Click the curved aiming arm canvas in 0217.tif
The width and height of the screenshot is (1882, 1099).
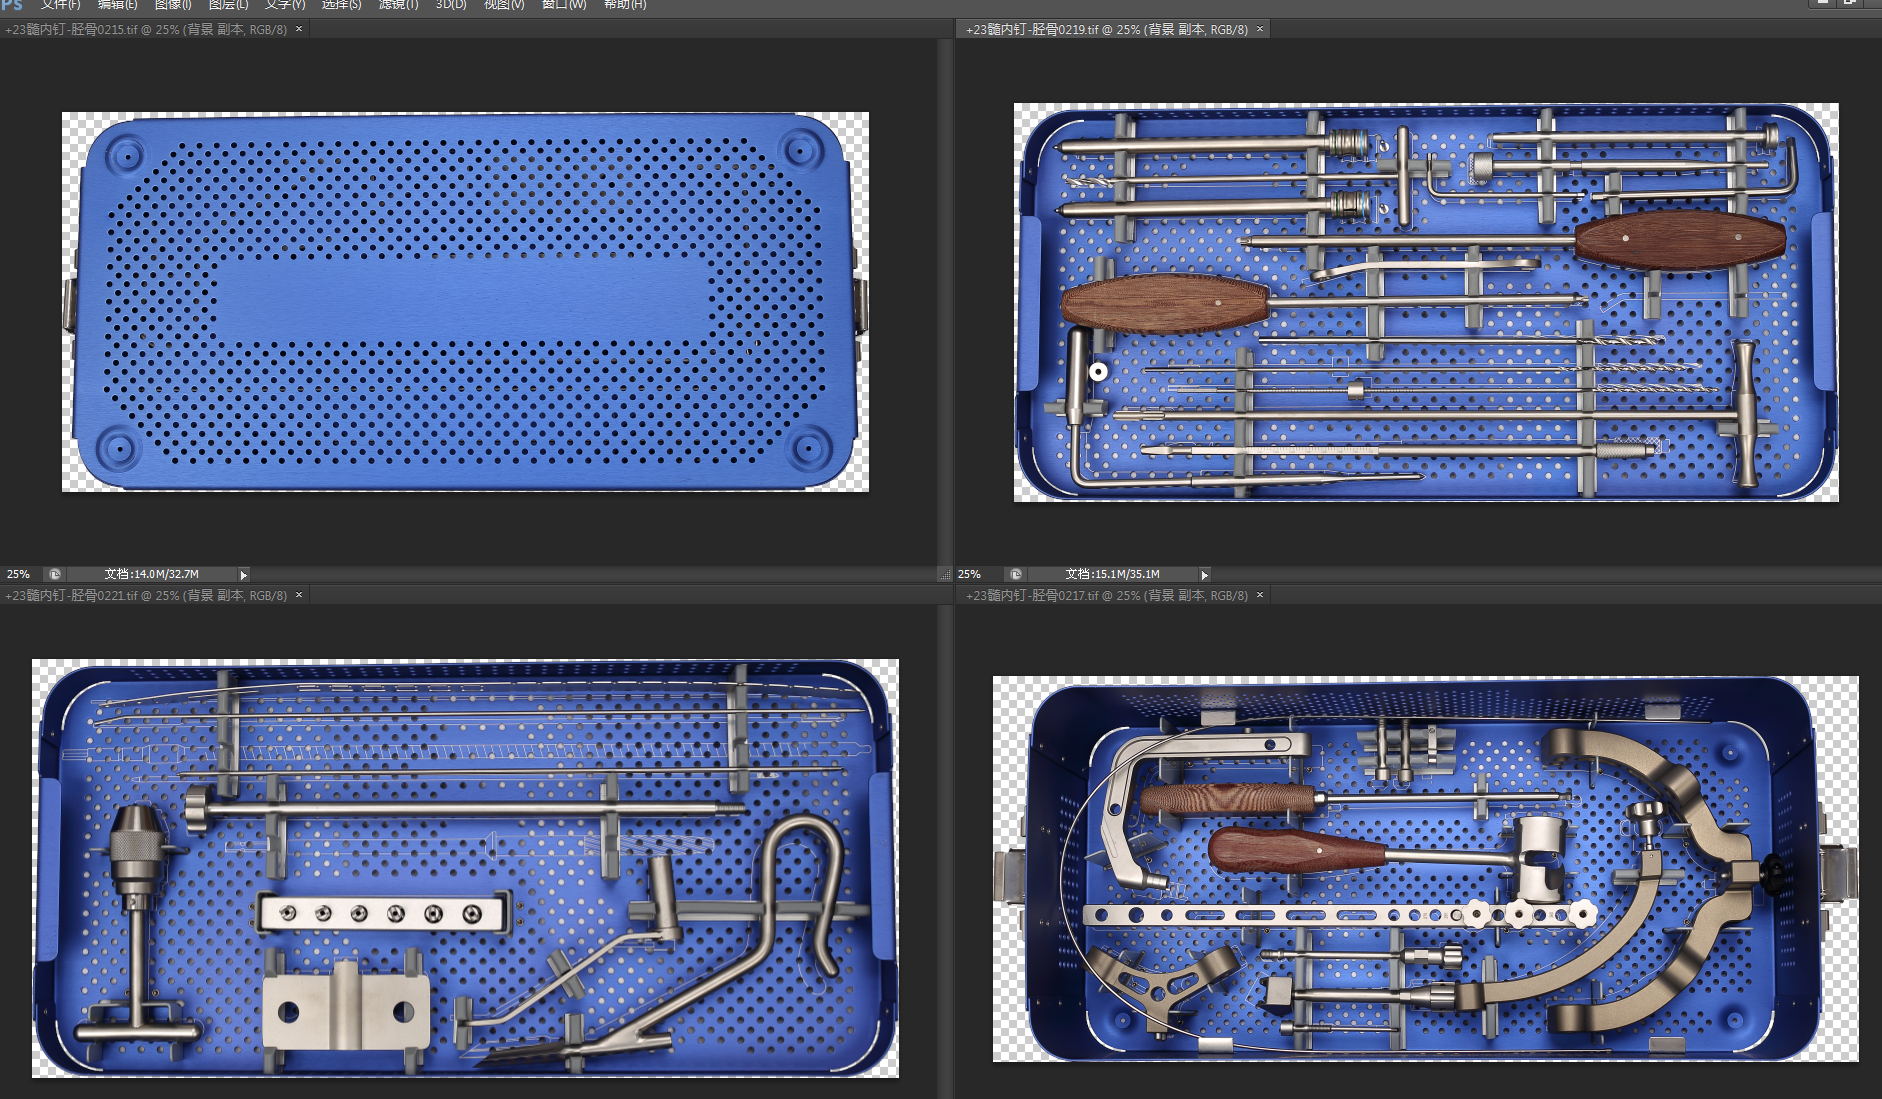1426,869
